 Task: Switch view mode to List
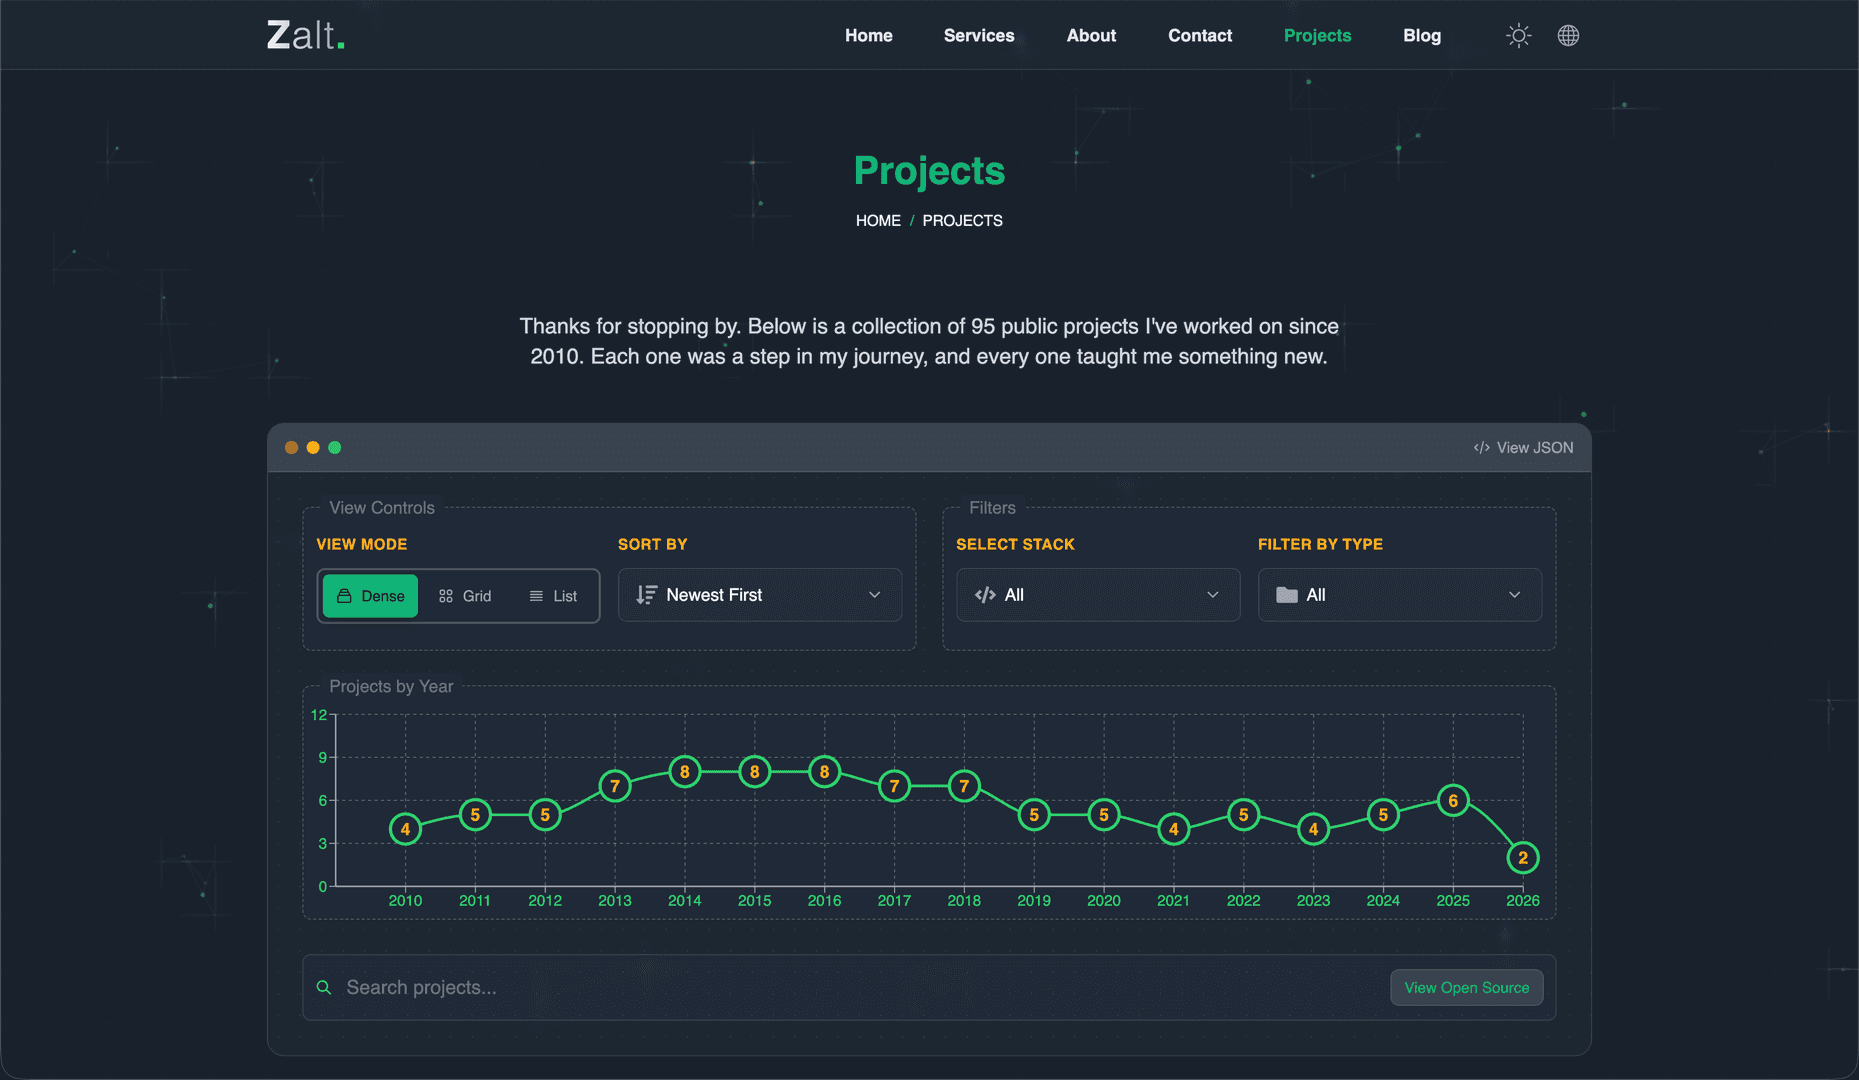tap(553, 596)
